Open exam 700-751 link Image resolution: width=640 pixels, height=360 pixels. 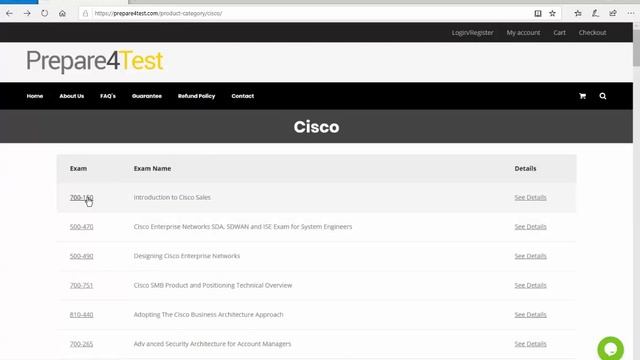(81, 285)
